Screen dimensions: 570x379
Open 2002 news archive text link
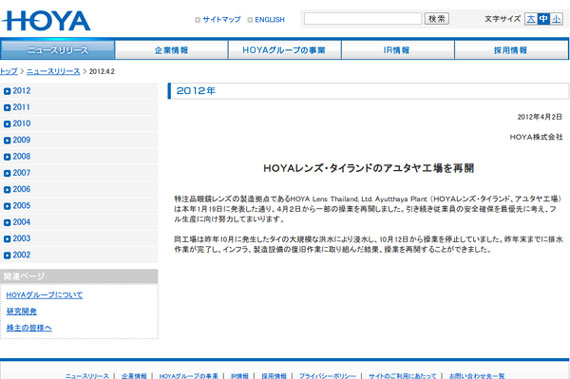[21, 255]
